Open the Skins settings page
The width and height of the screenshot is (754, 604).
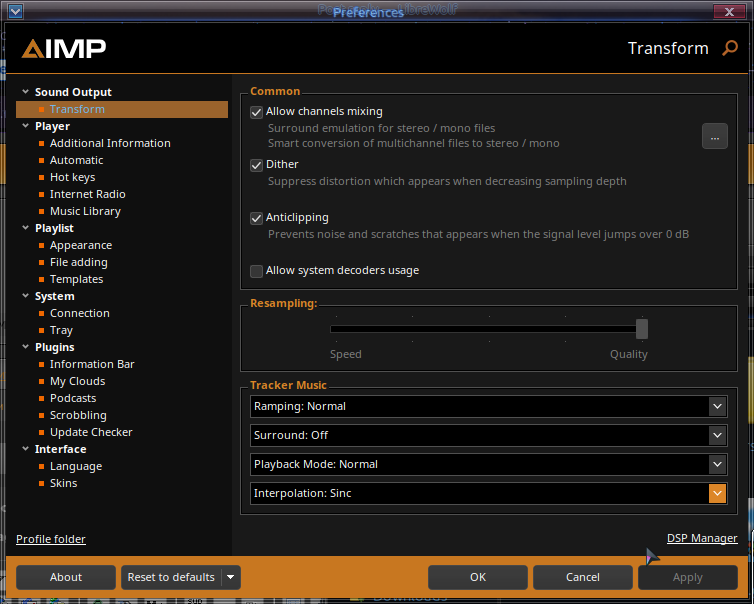point(63,483)
